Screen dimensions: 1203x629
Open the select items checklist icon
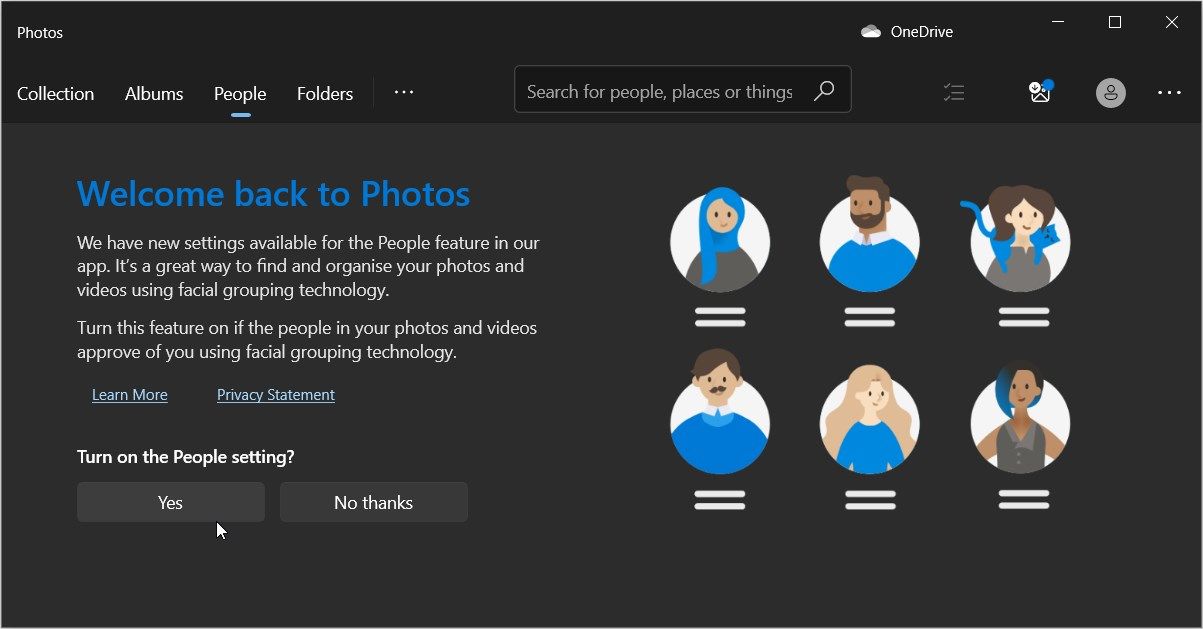[x=954, y=93]
